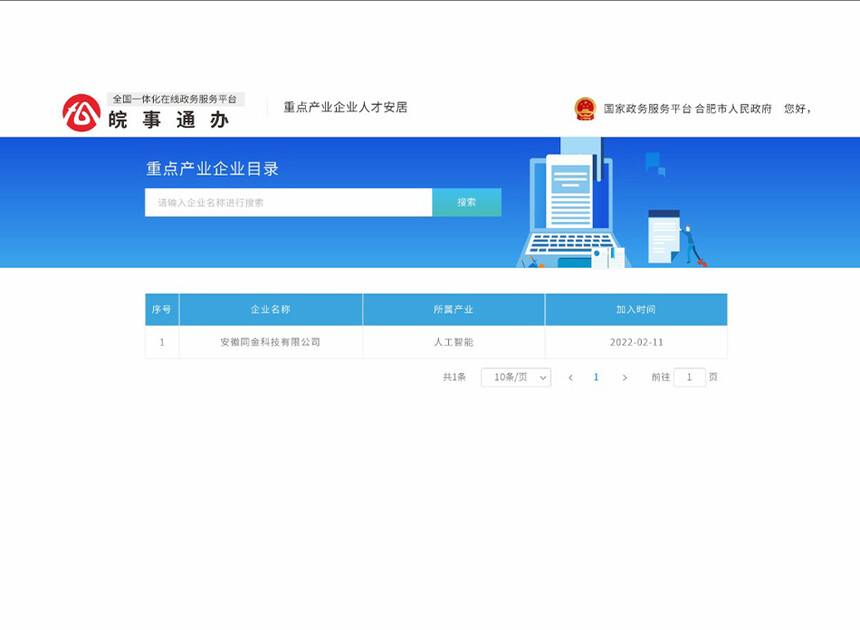Screen dimensions: 860x630
Task: Click the 皖事通办 red logo icon
Action: tap(81, 113)
